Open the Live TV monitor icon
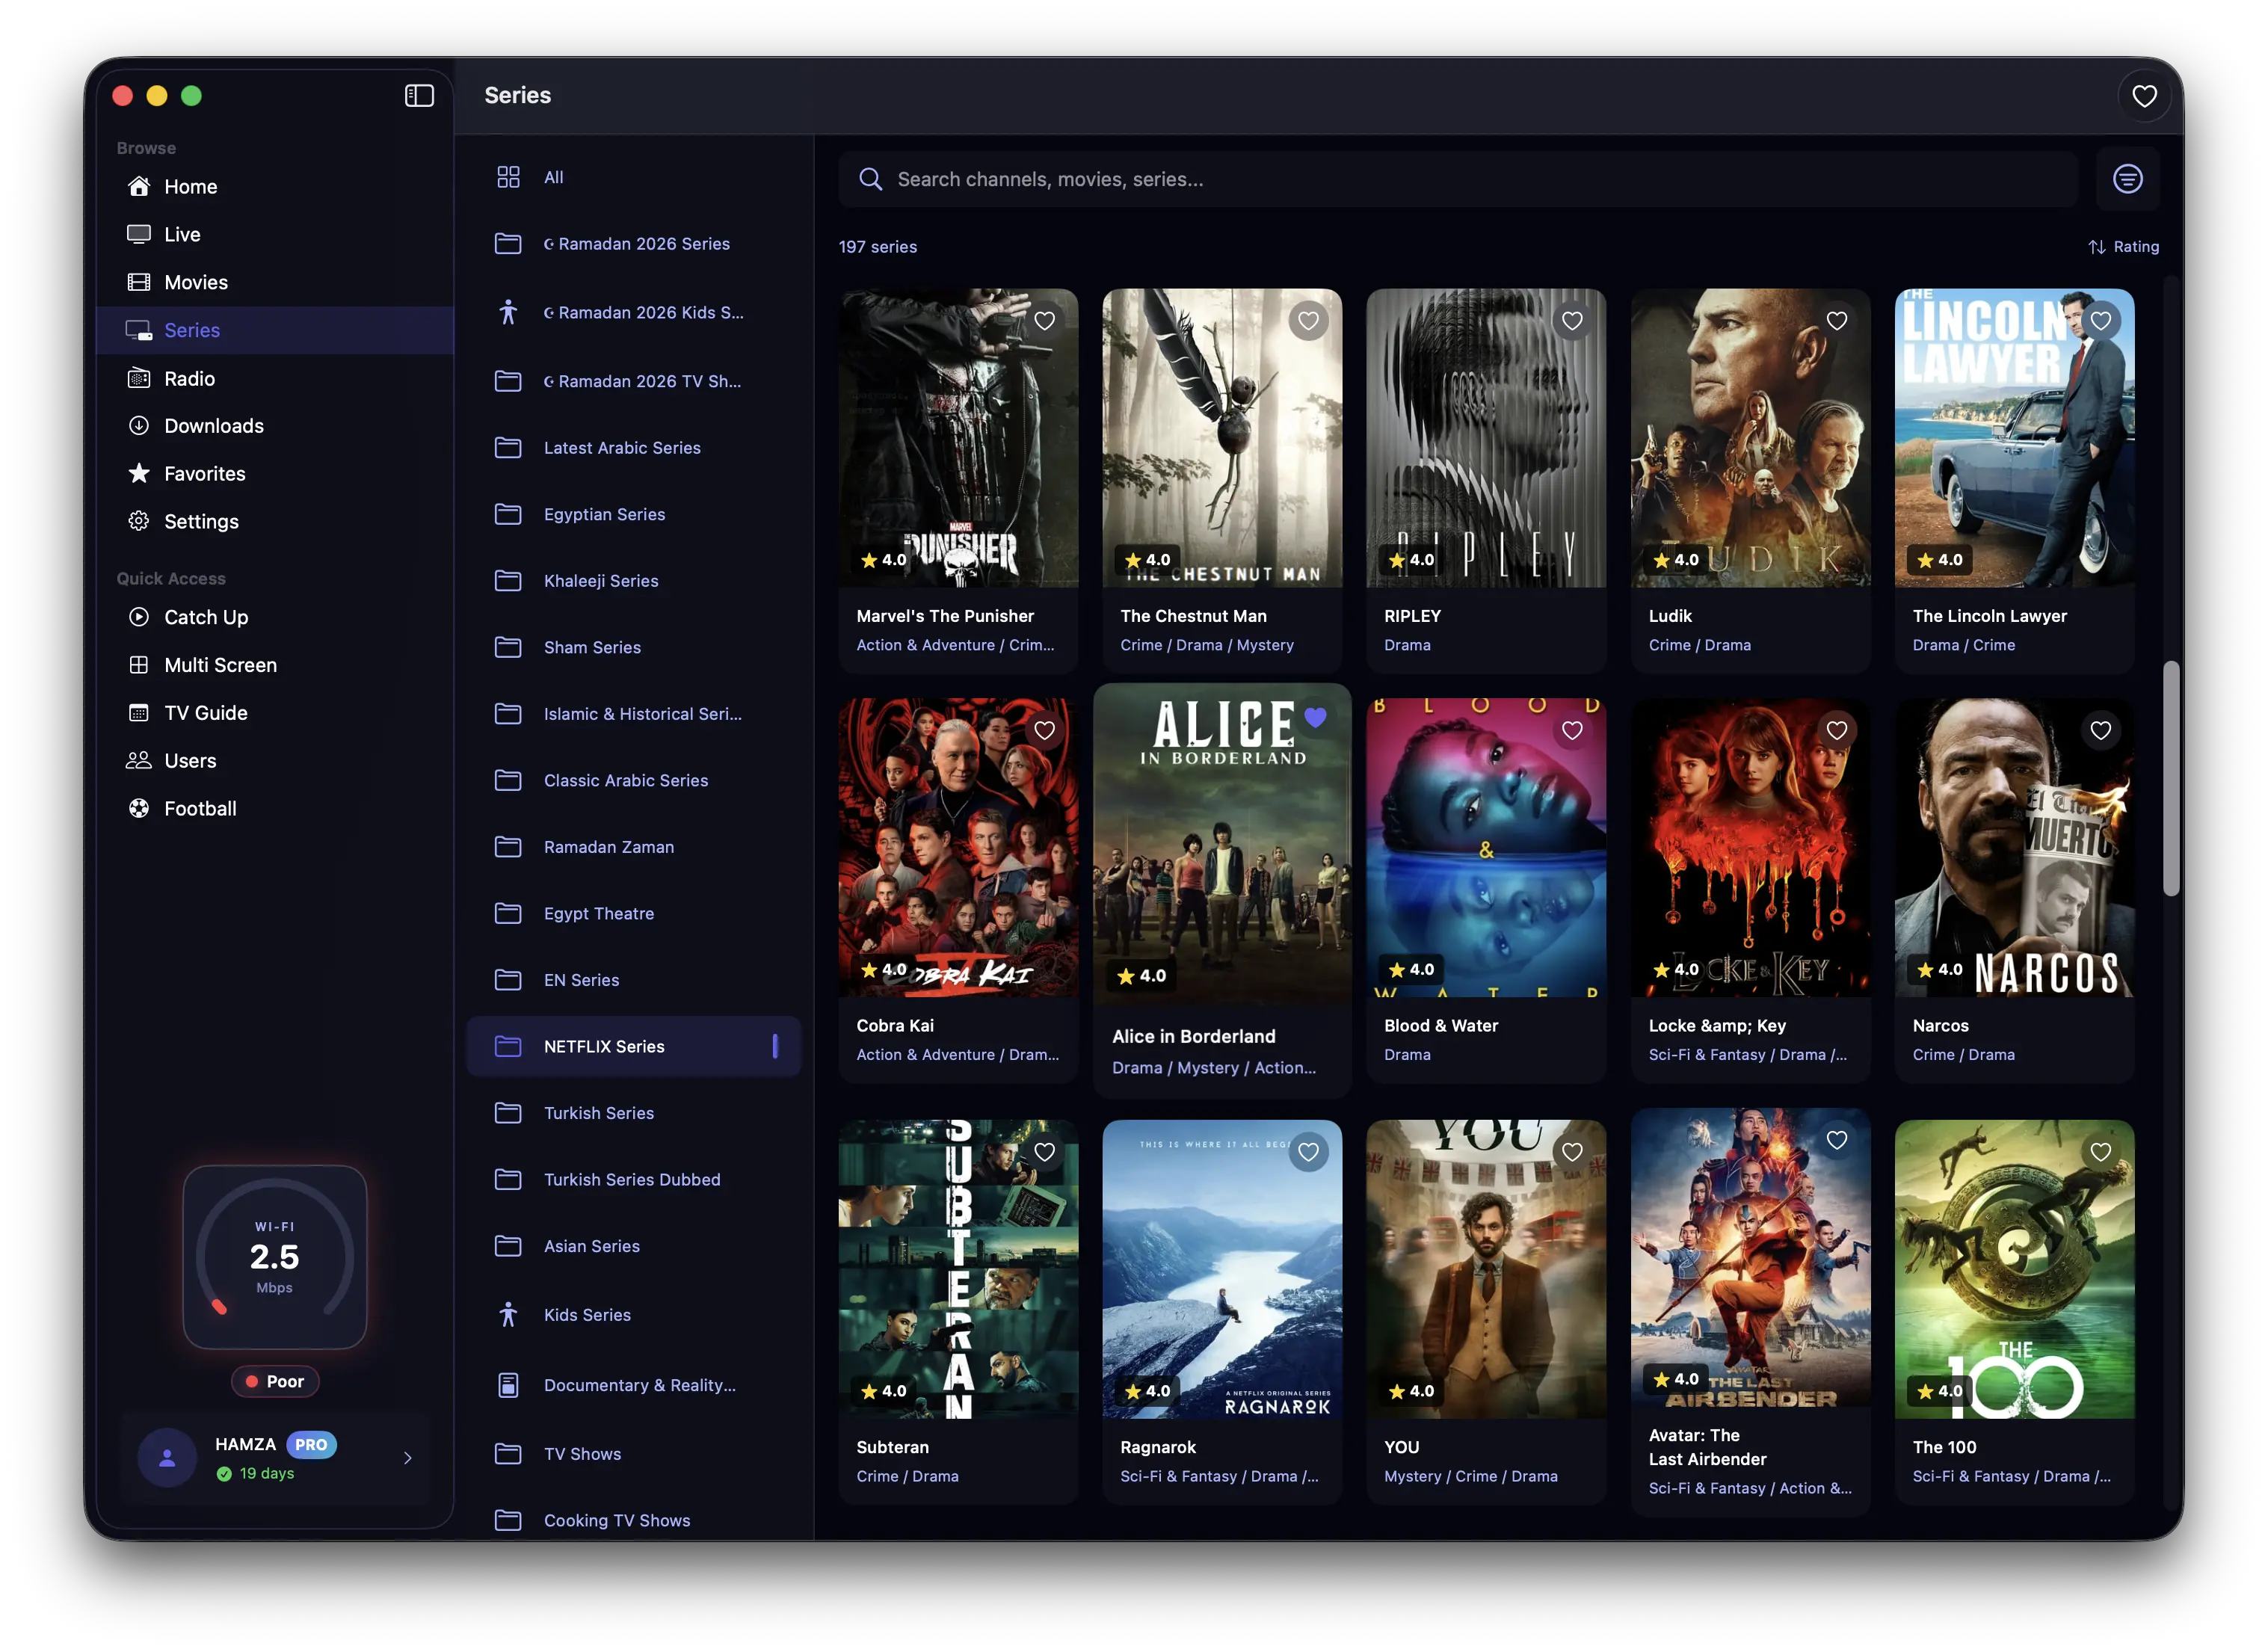The height and width of the screenshot is (1652, 2268). [x=139, y=234]
